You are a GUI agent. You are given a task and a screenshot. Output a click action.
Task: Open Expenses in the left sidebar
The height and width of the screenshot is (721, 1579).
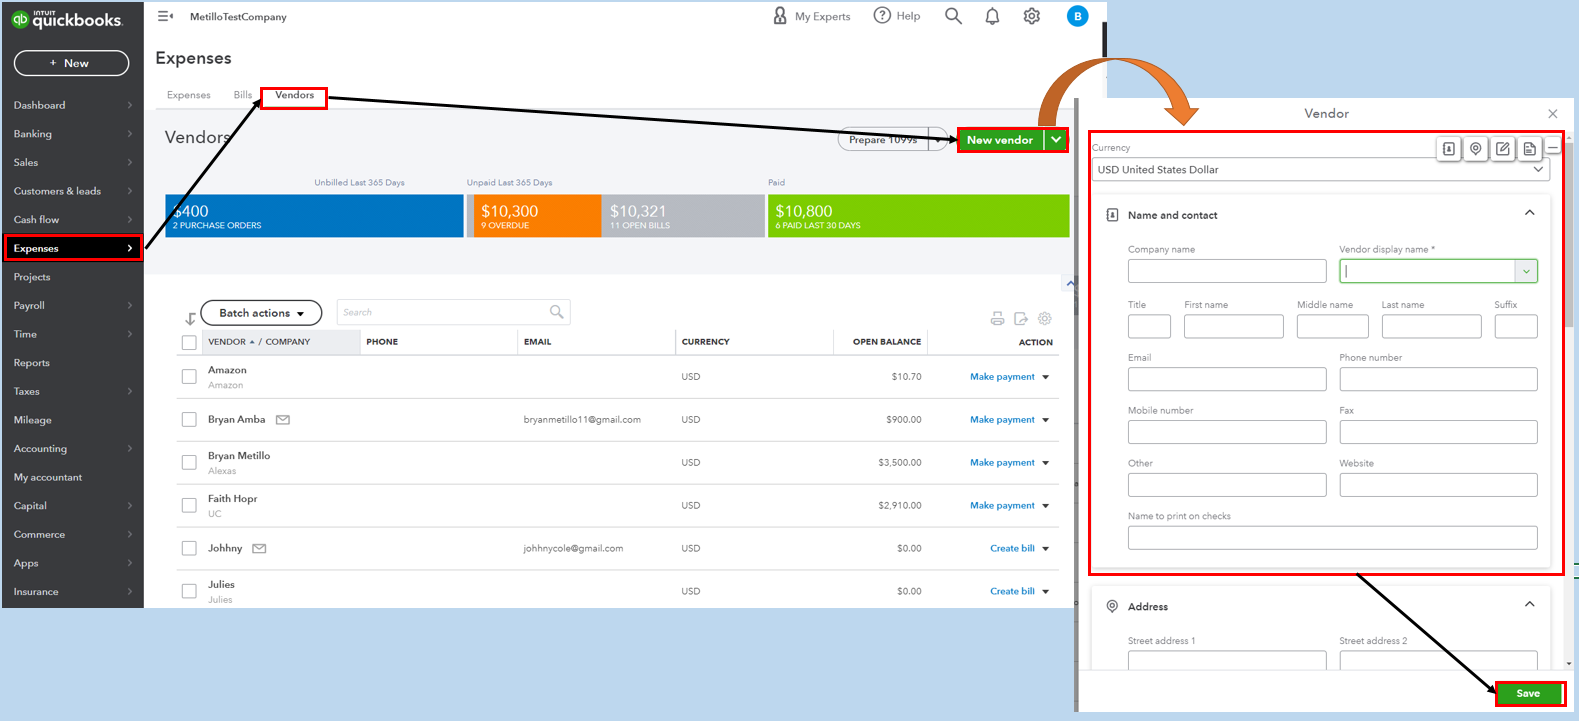[x=72, y=248]
